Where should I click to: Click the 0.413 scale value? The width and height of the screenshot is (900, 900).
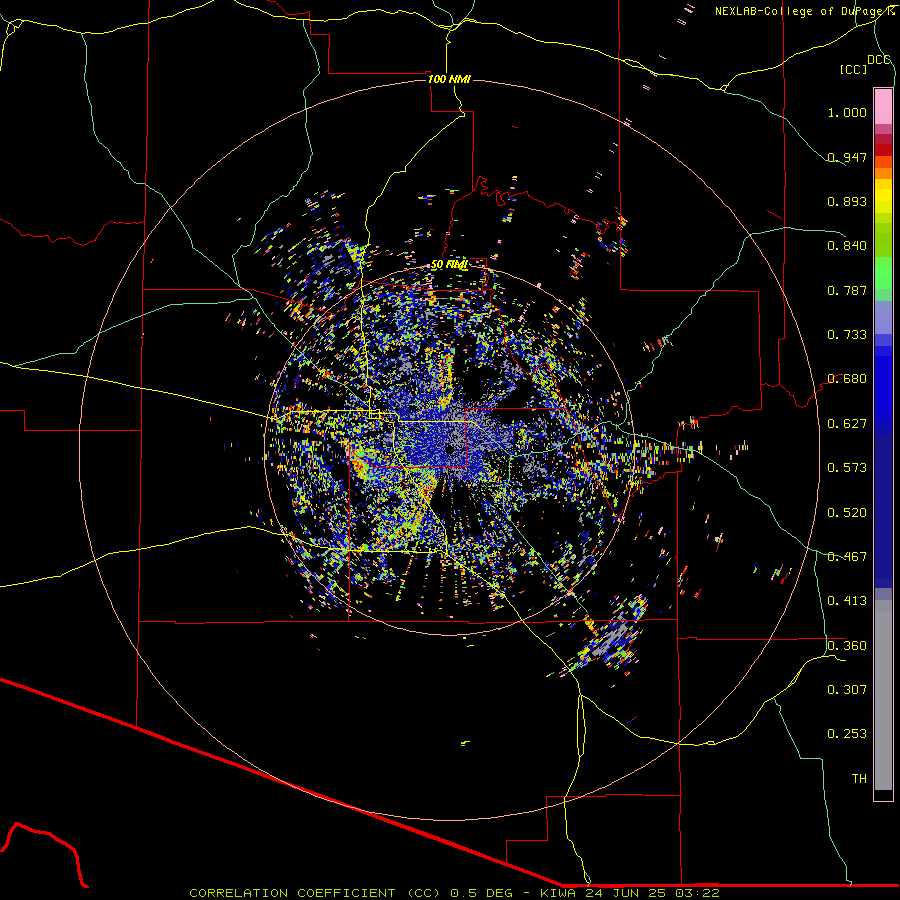(x=847, y=601)
